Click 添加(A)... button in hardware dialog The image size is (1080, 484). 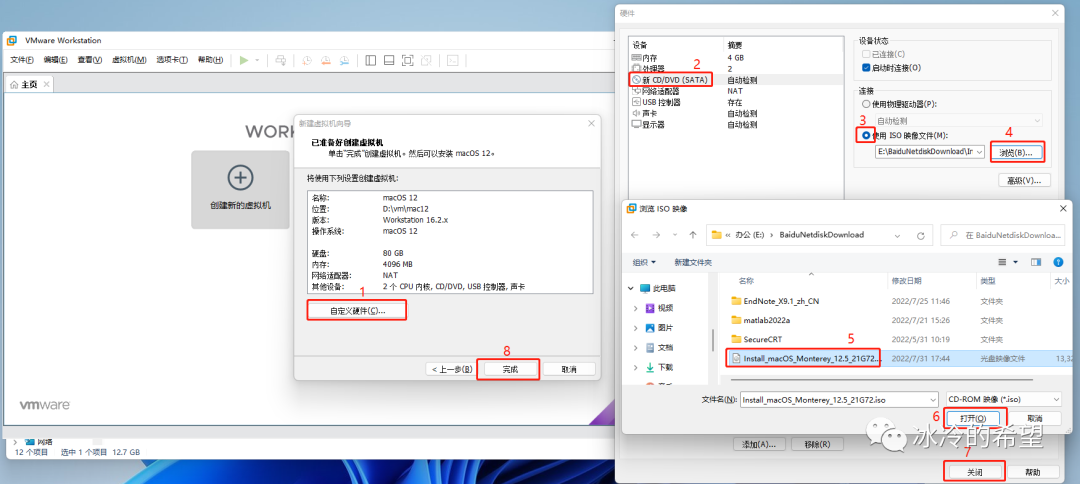760,443
